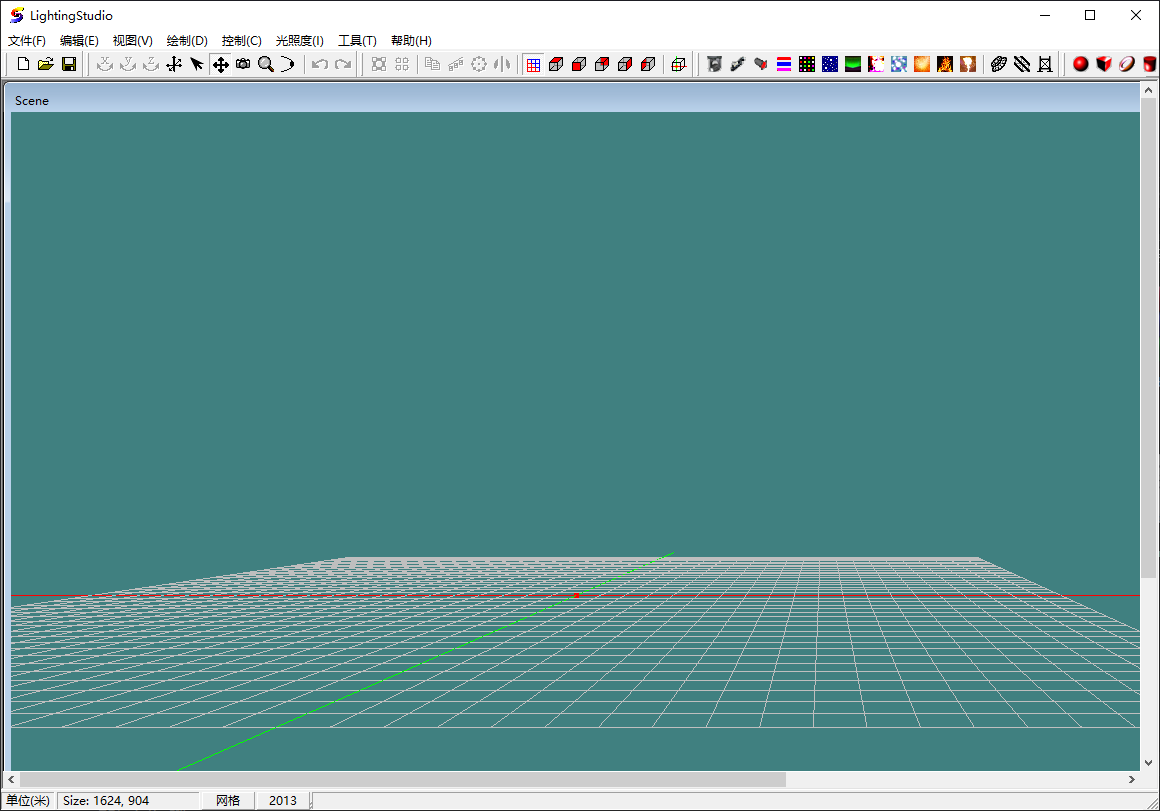Click the red cylinder shape icon
Viewport: 1160px width, 811px height.
click(x=1148, y=64)
